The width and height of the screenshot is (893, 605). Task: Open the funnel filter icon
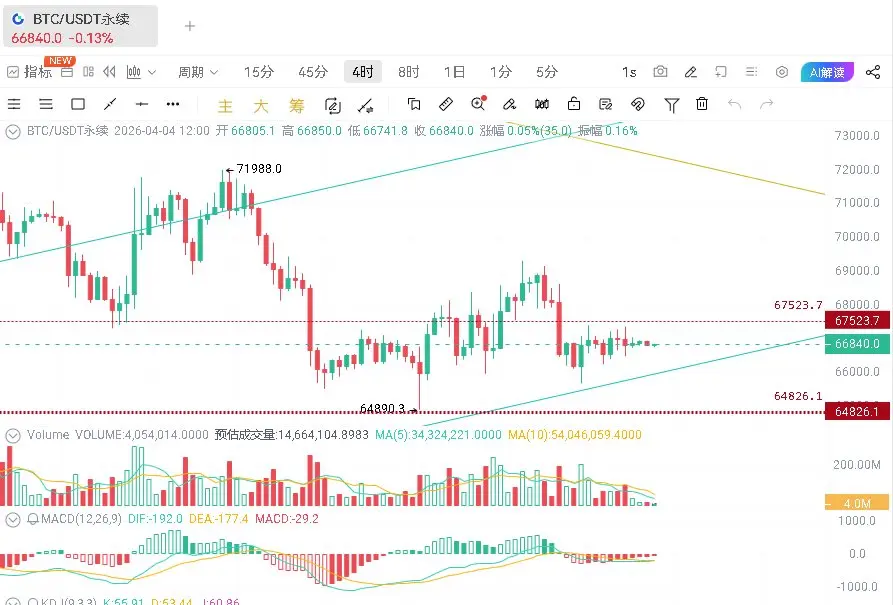point(671,105)
